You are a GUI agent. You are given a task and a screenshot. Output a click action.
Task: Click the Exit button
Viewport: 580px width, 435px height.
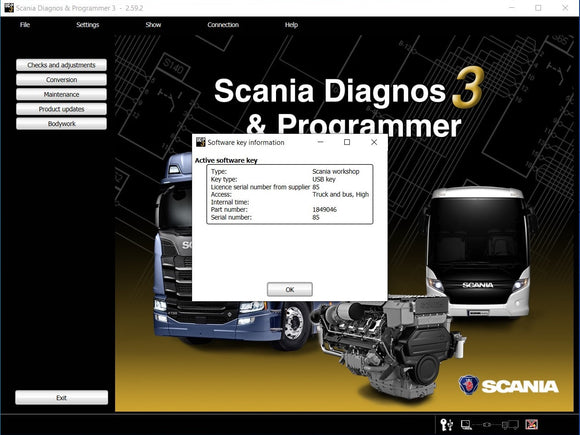(x=61, y=398)
